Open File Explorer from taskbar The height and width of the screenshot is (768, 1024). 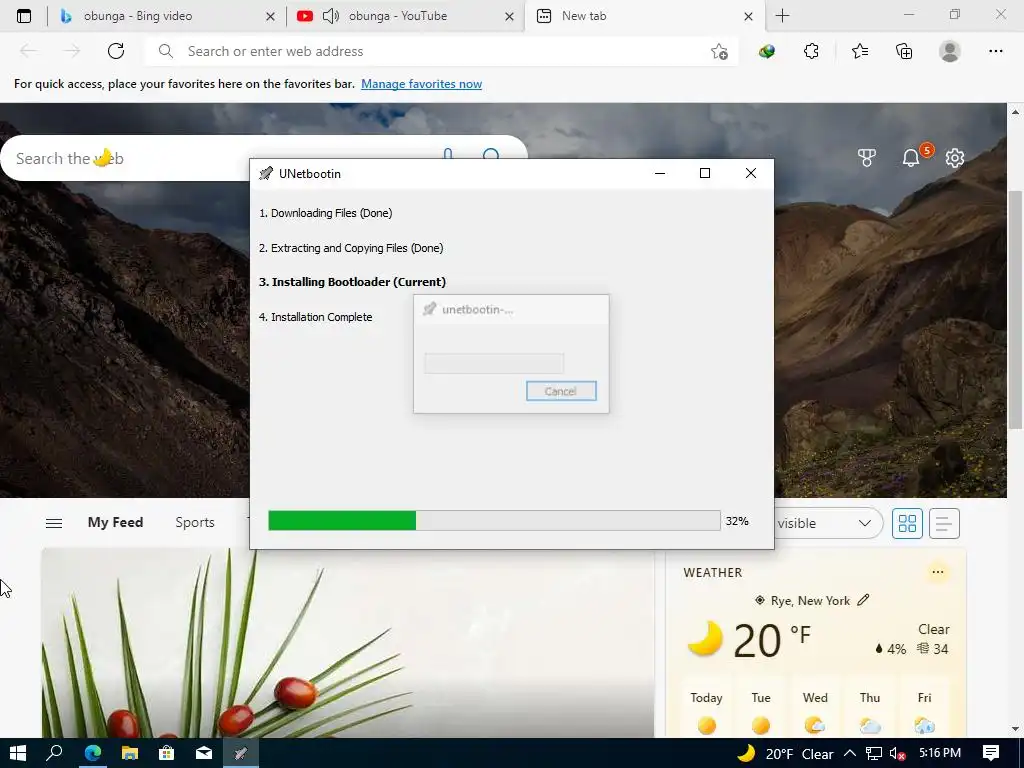tap(130, 753)
